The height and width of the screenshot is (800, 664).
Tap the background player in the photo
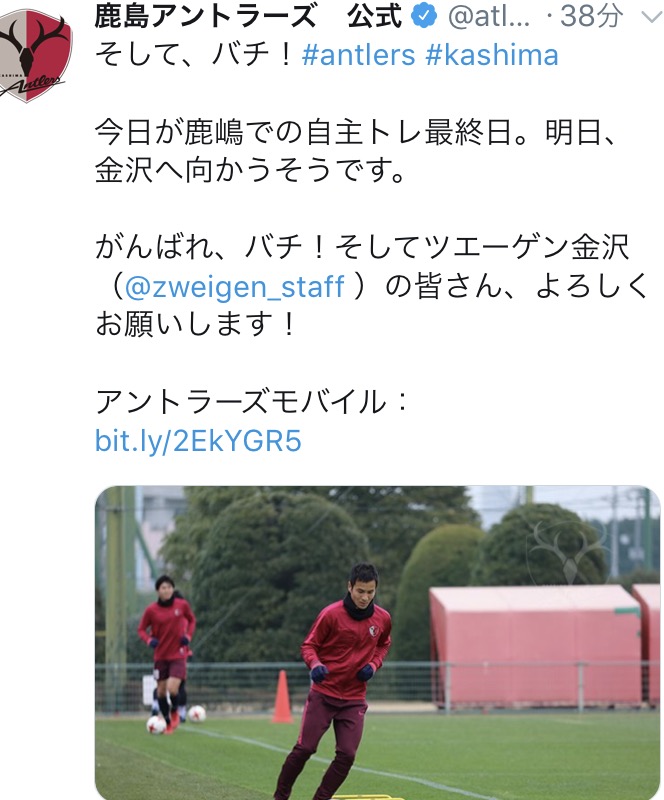(x=167, y=654)
